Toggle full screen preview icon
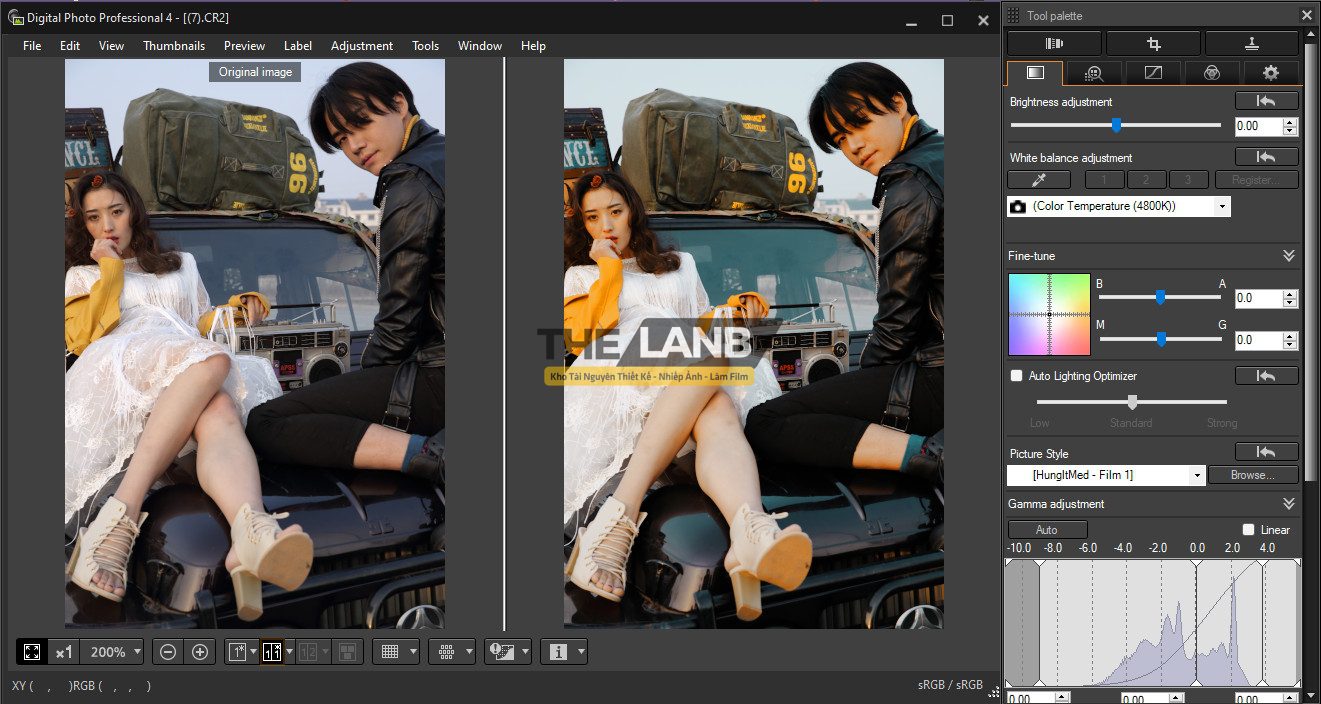Screen dimensions: 1321x704 [x=32, y=652]
